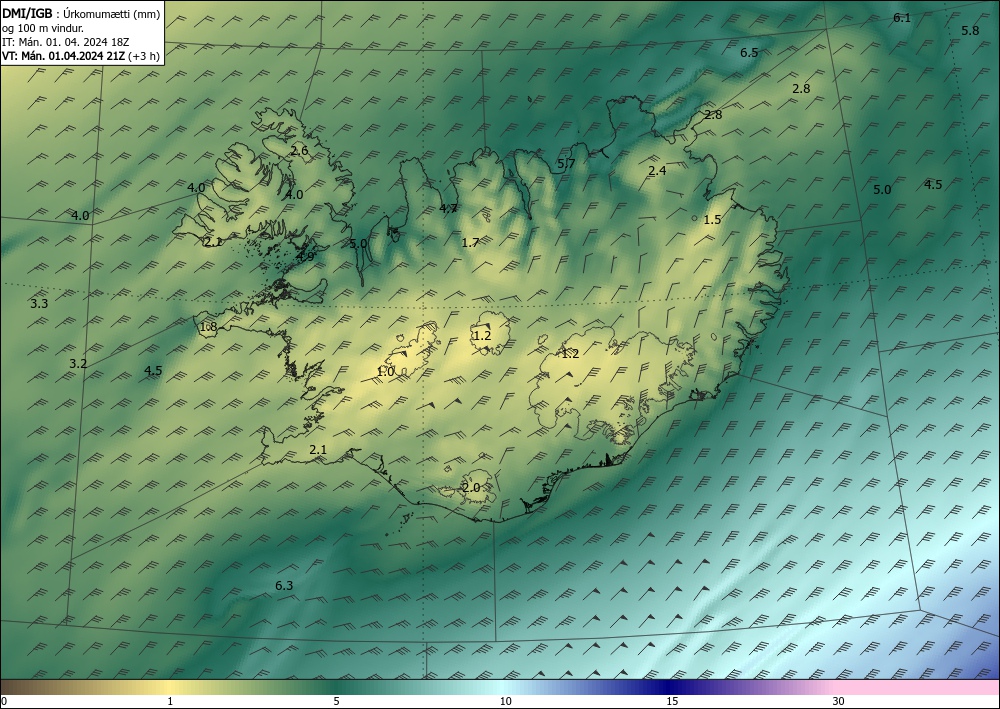Click the legend tick label 0
Screen dimensions: 1000x709
(x=4, y=701)
